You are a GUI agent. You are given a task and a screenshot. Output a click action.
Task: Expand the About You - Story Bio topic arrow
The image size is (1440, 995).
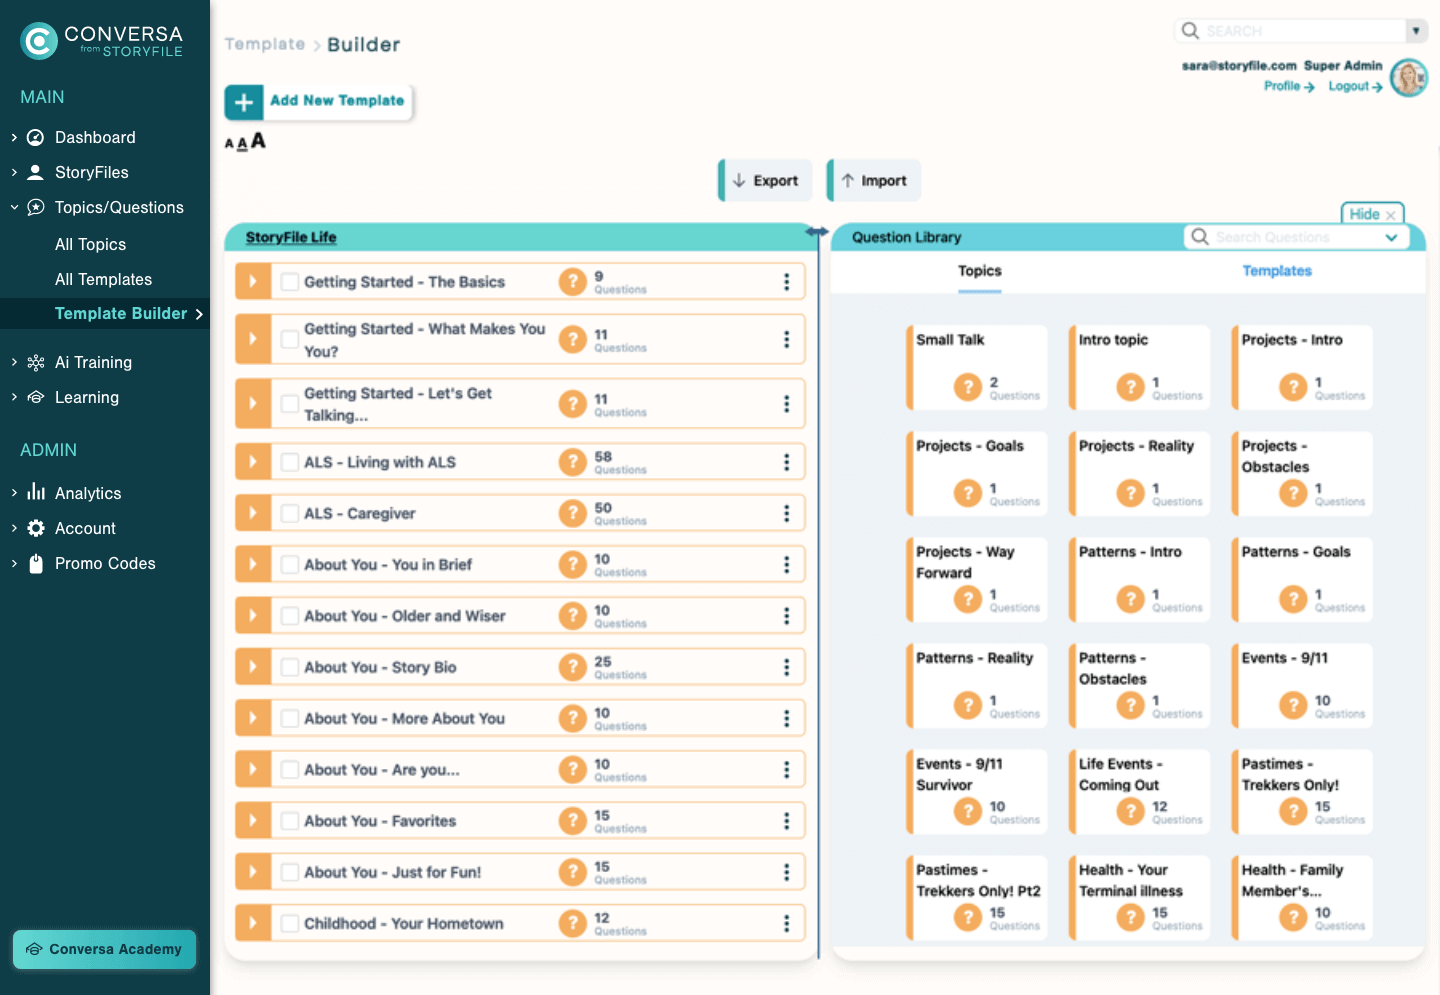point(253,667)
